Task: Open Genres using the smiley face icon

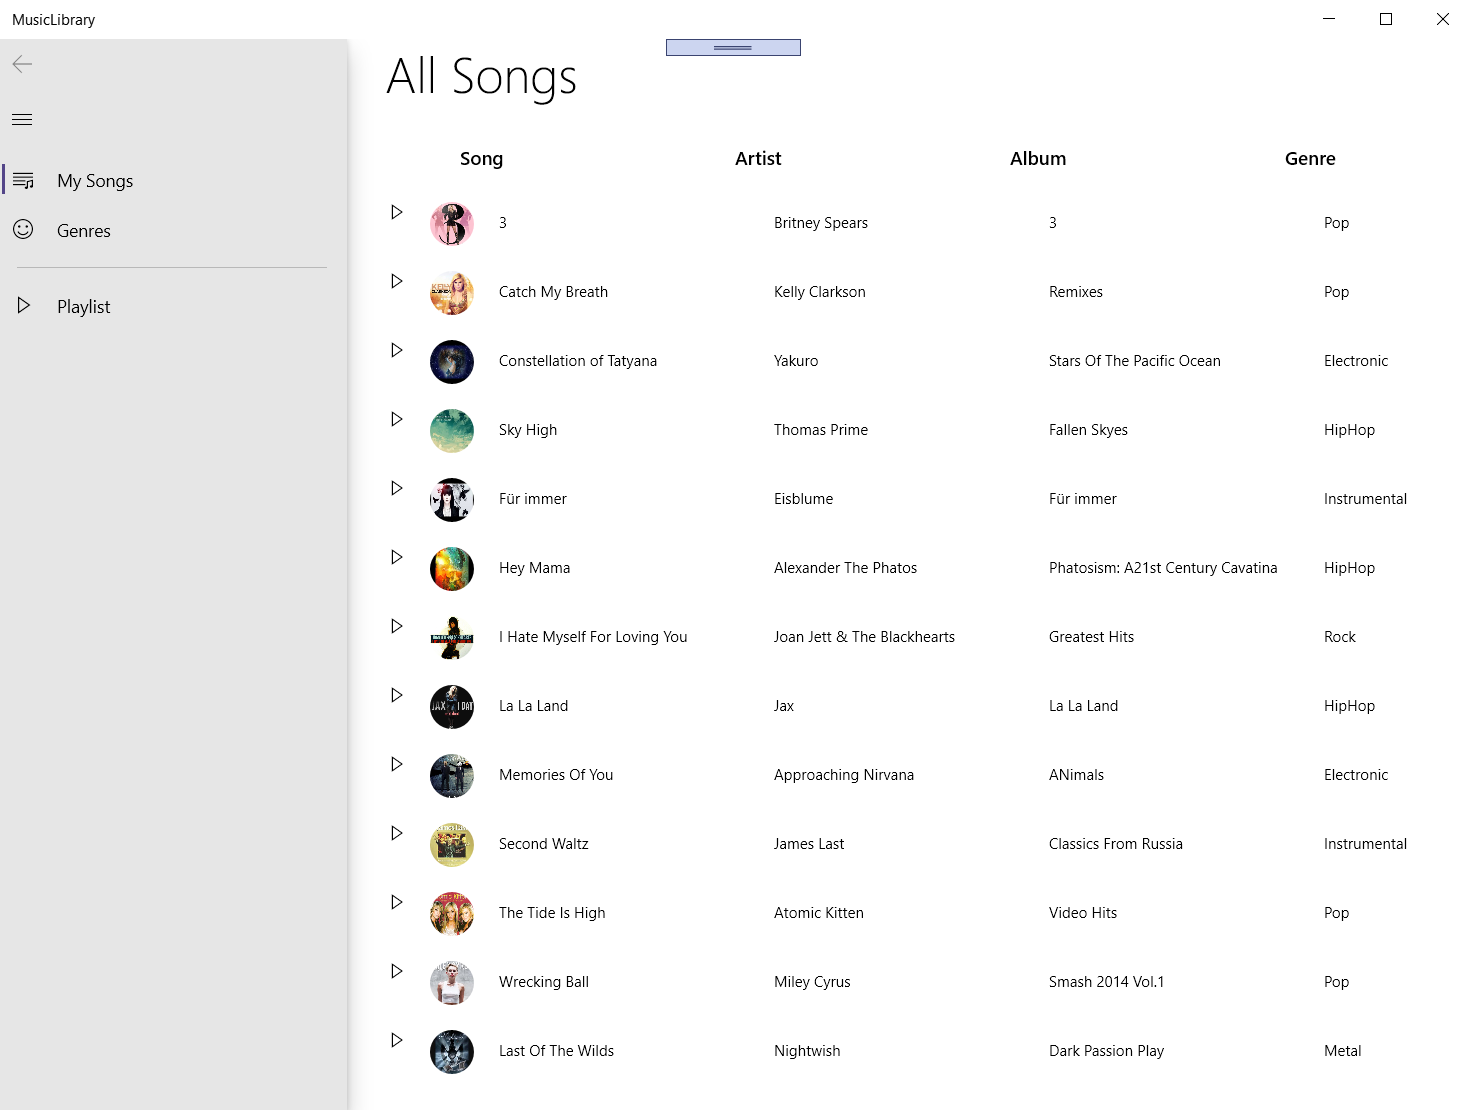Action: point(22,230)
